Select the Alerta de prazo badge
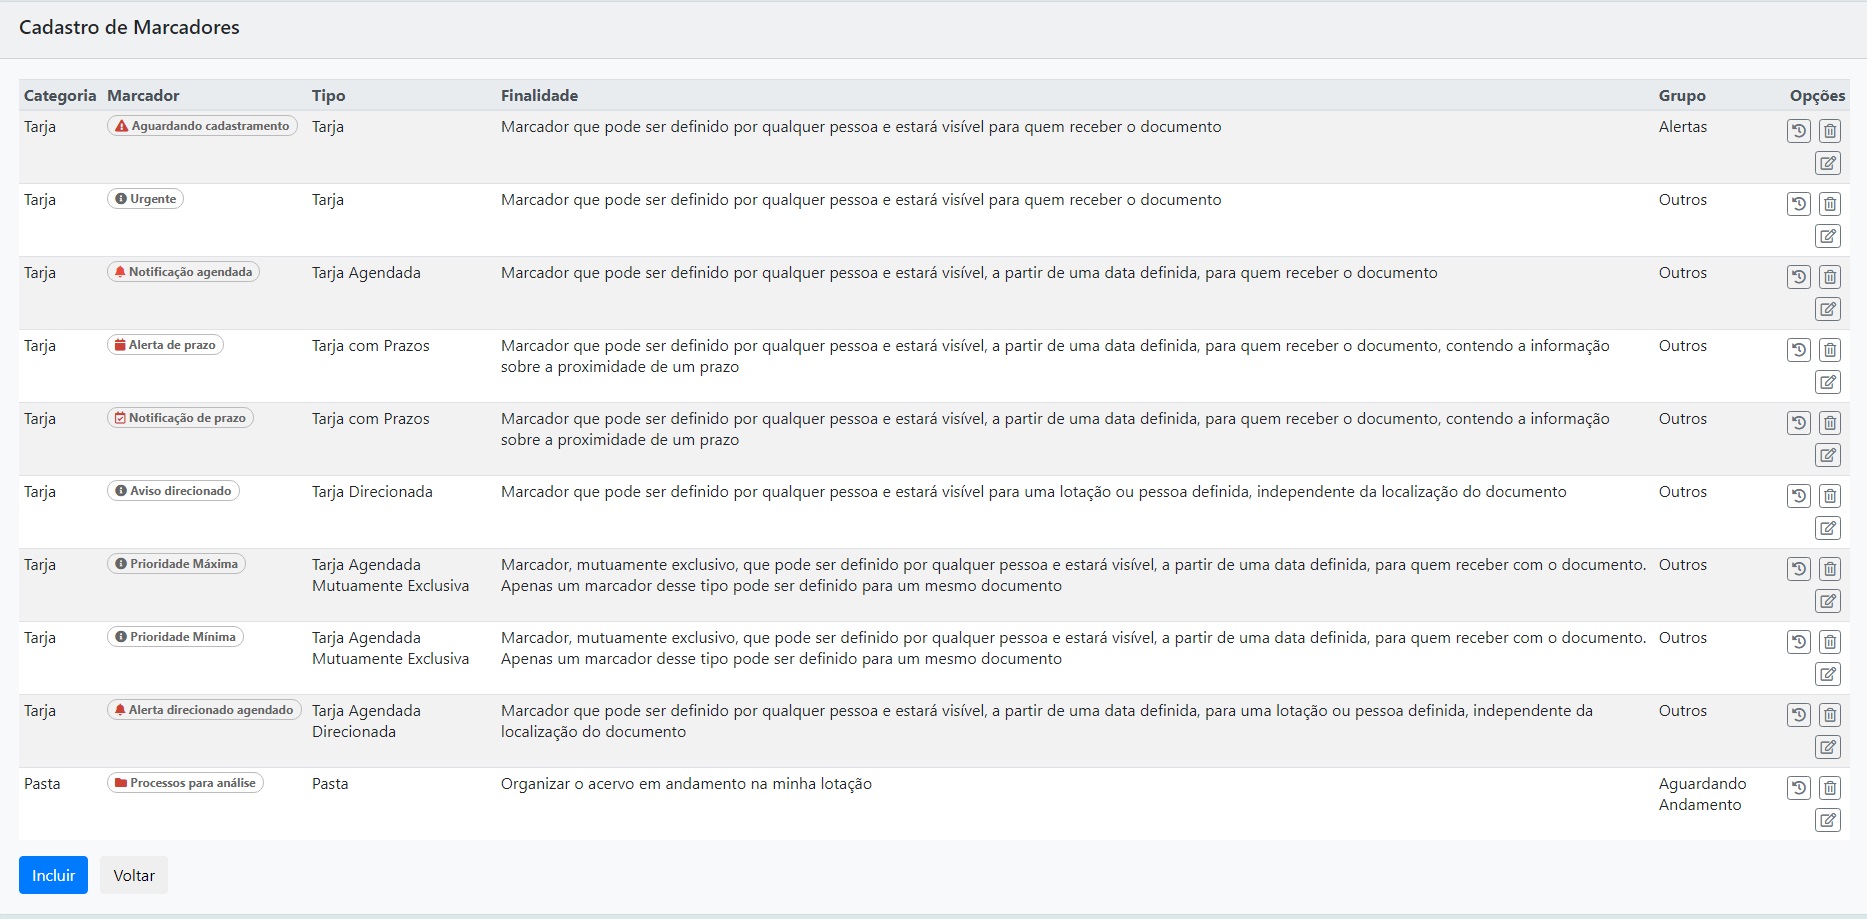 point(165,345)
